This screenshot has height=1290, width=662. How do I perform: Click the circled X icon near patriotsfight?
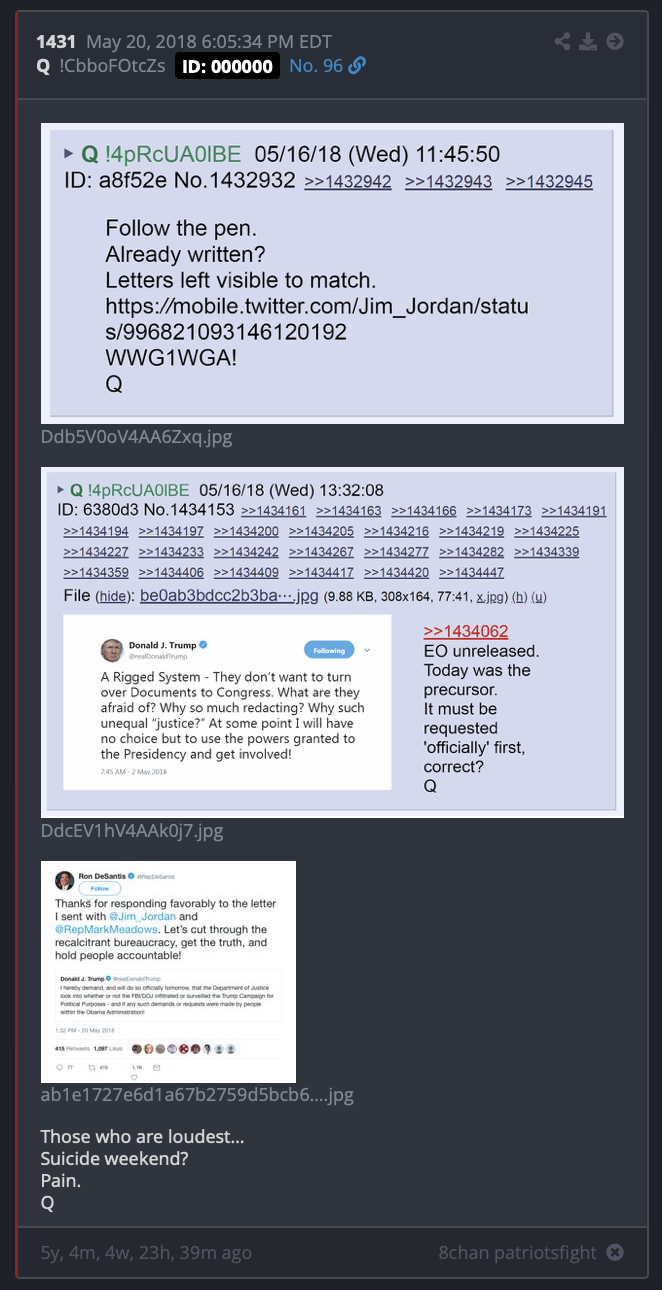point(615,1252)
